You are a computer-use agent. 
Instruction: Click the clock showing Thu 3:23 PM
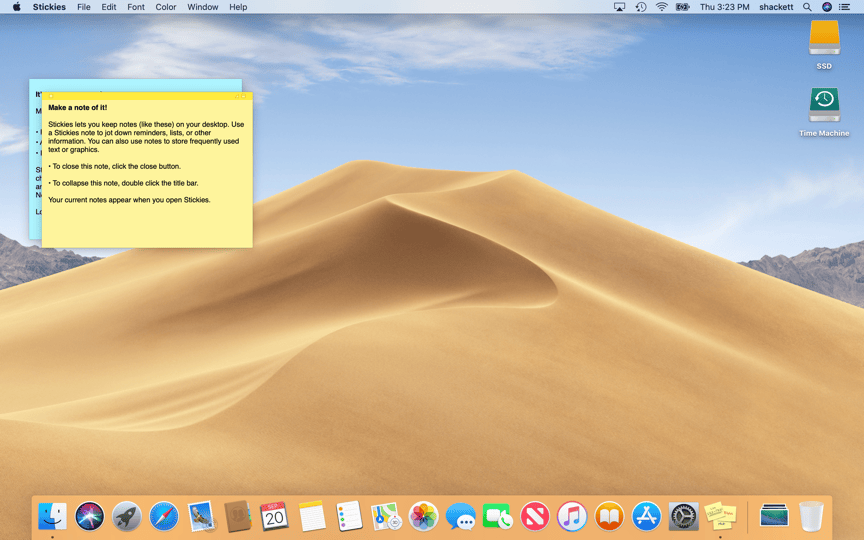tap(724, 7)
